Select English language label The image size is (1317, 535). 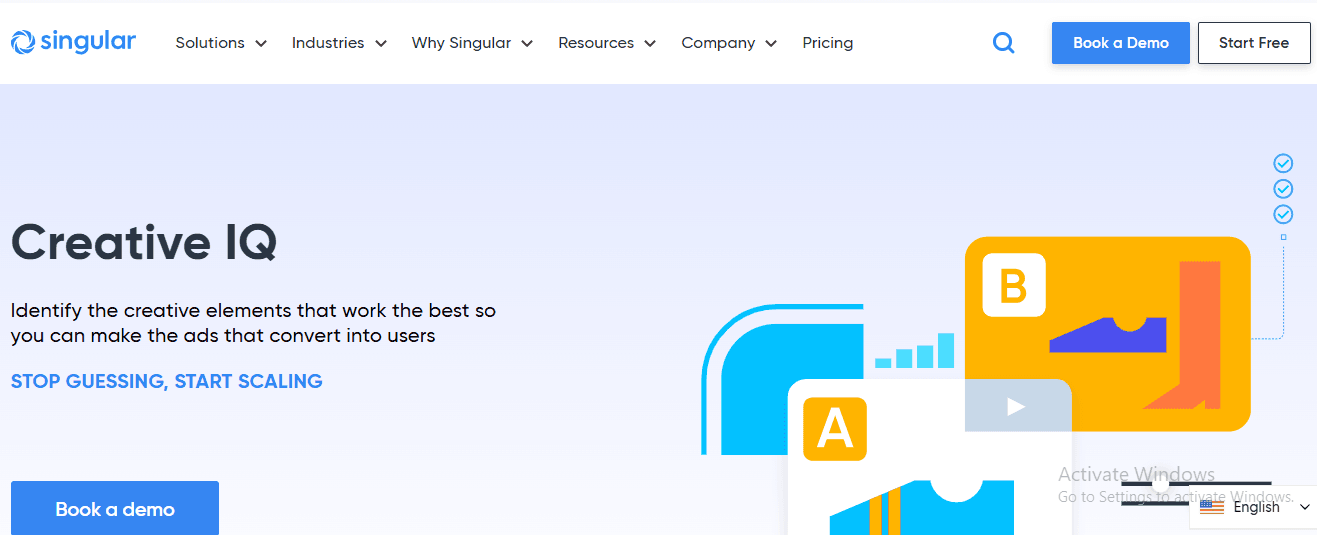[x=1257, y=507]
